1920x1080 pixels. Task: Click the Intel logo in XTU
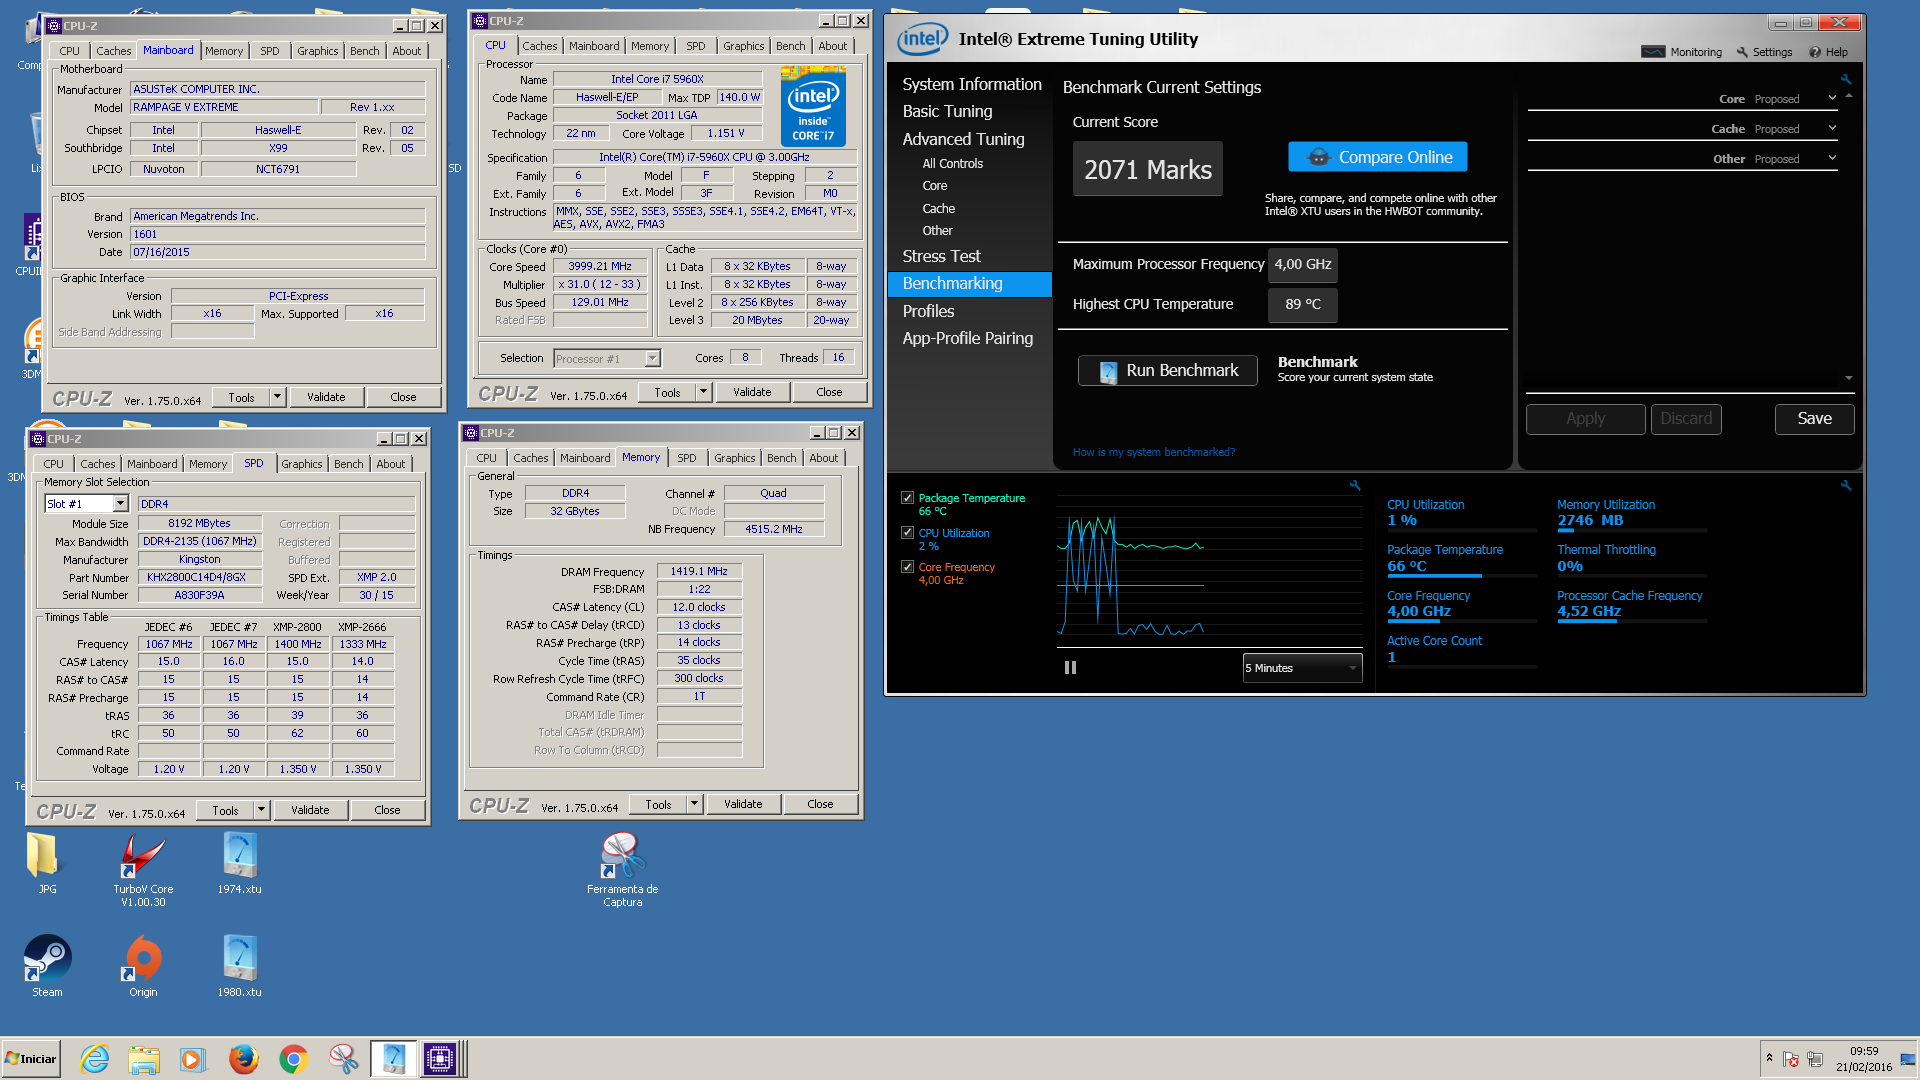(x=922, y=39)
